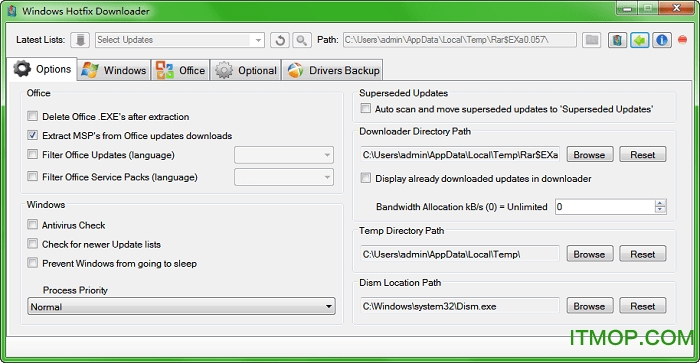700x363 pixels.
Task: Click the top Path text field
Action: (460, 40)
